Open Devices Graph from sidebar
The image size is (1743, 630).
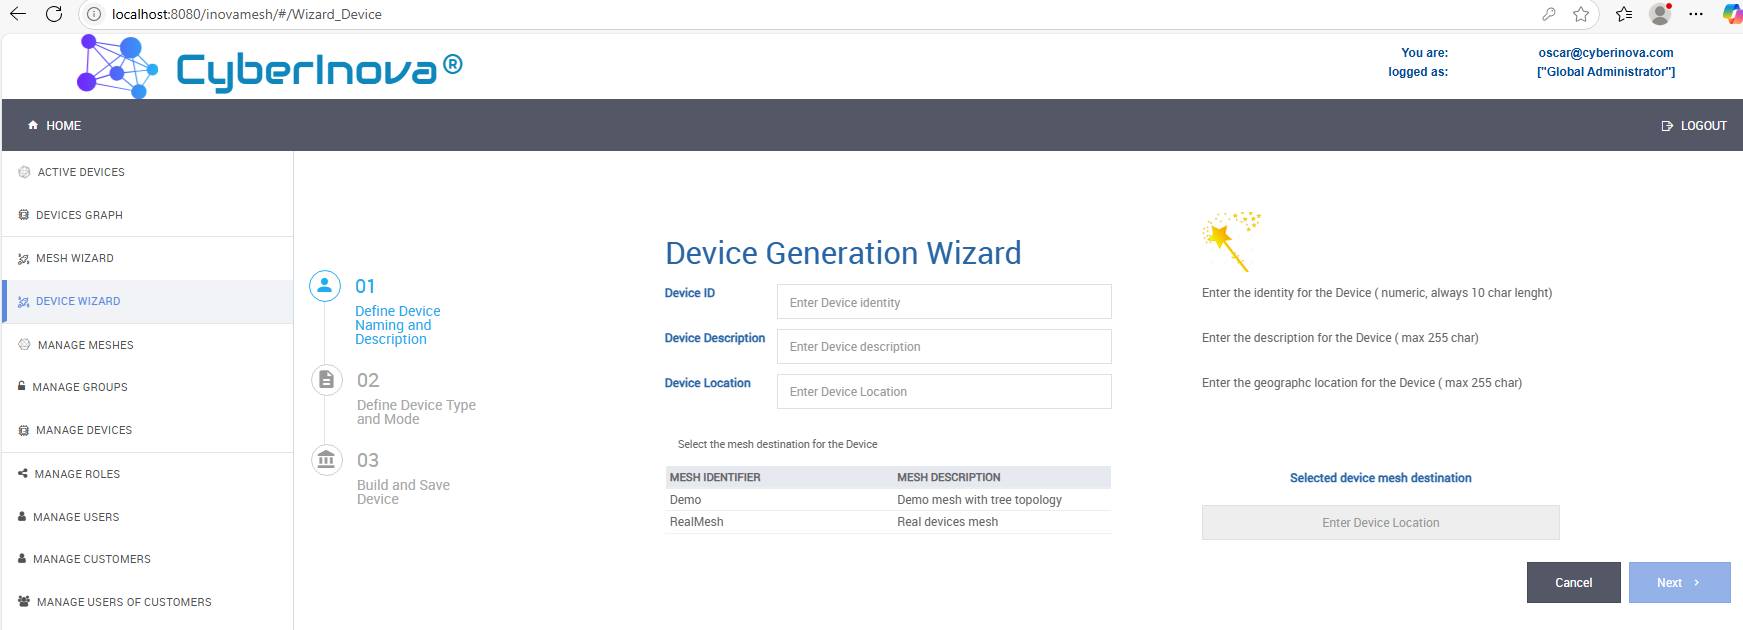79,215
